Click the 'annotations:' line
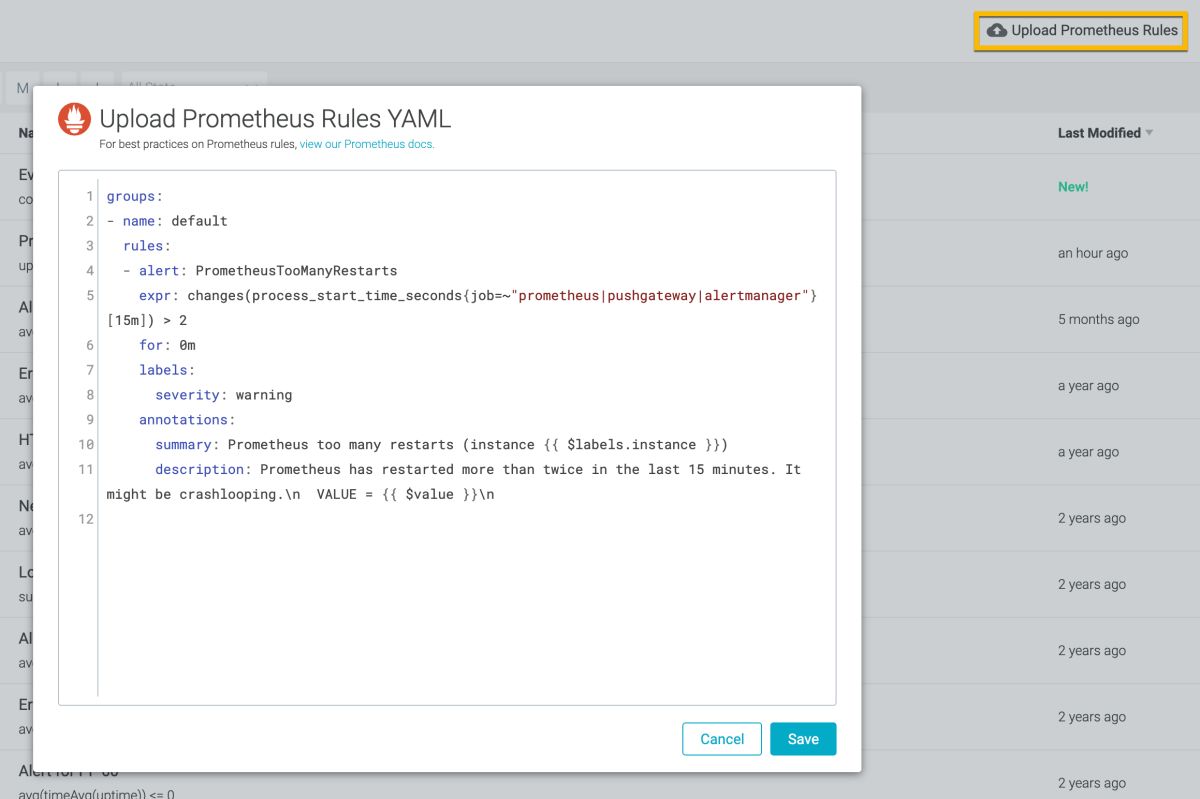Viewport: 1200px width, 799px height. [187, 420]
